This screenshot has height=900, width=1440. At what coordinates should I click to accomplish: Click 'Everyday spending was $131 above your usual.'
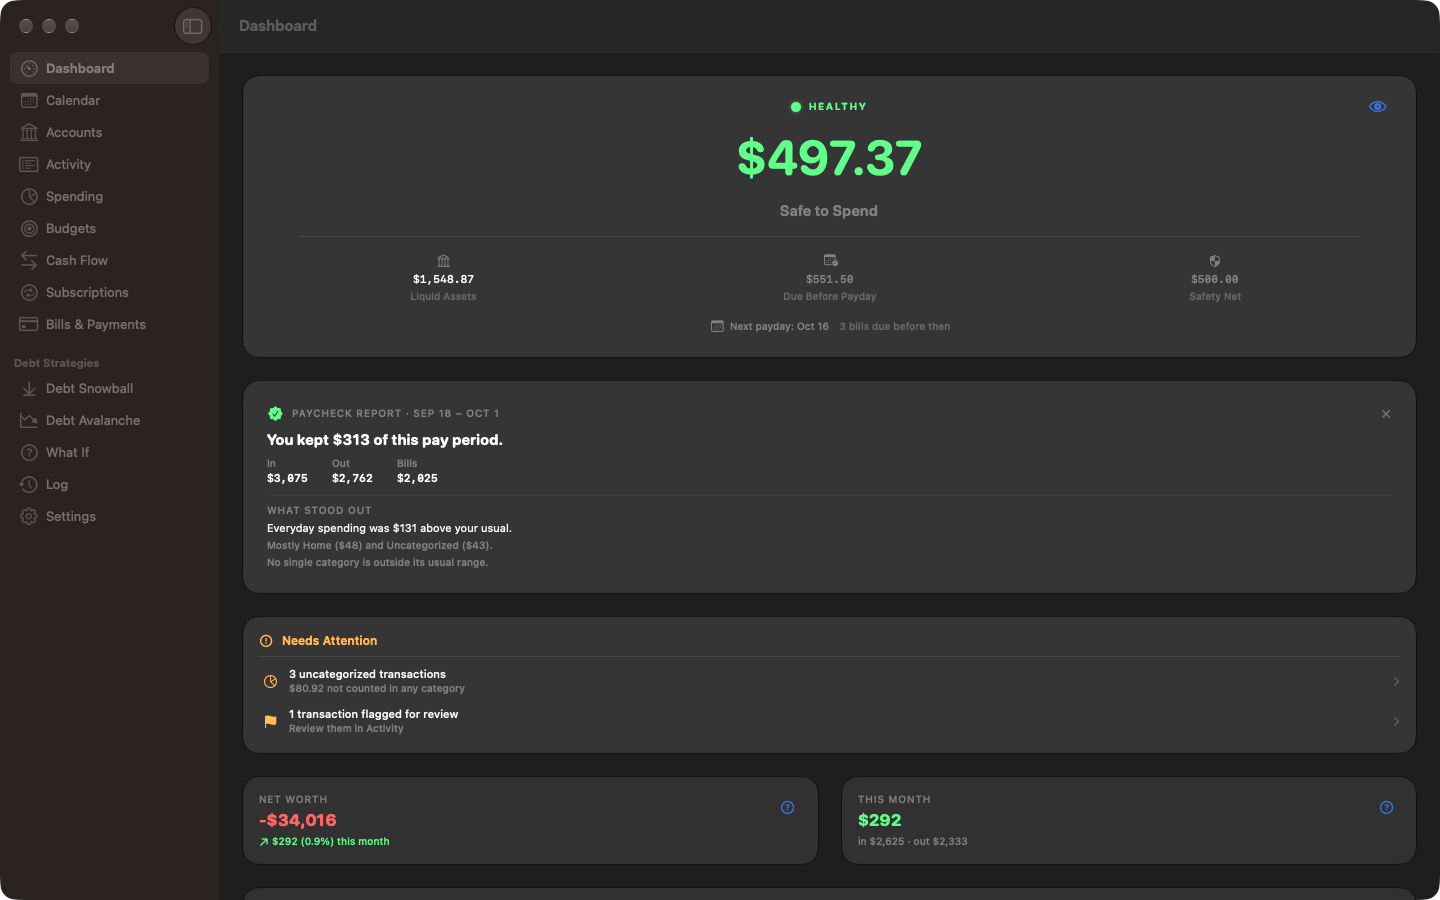389,528
